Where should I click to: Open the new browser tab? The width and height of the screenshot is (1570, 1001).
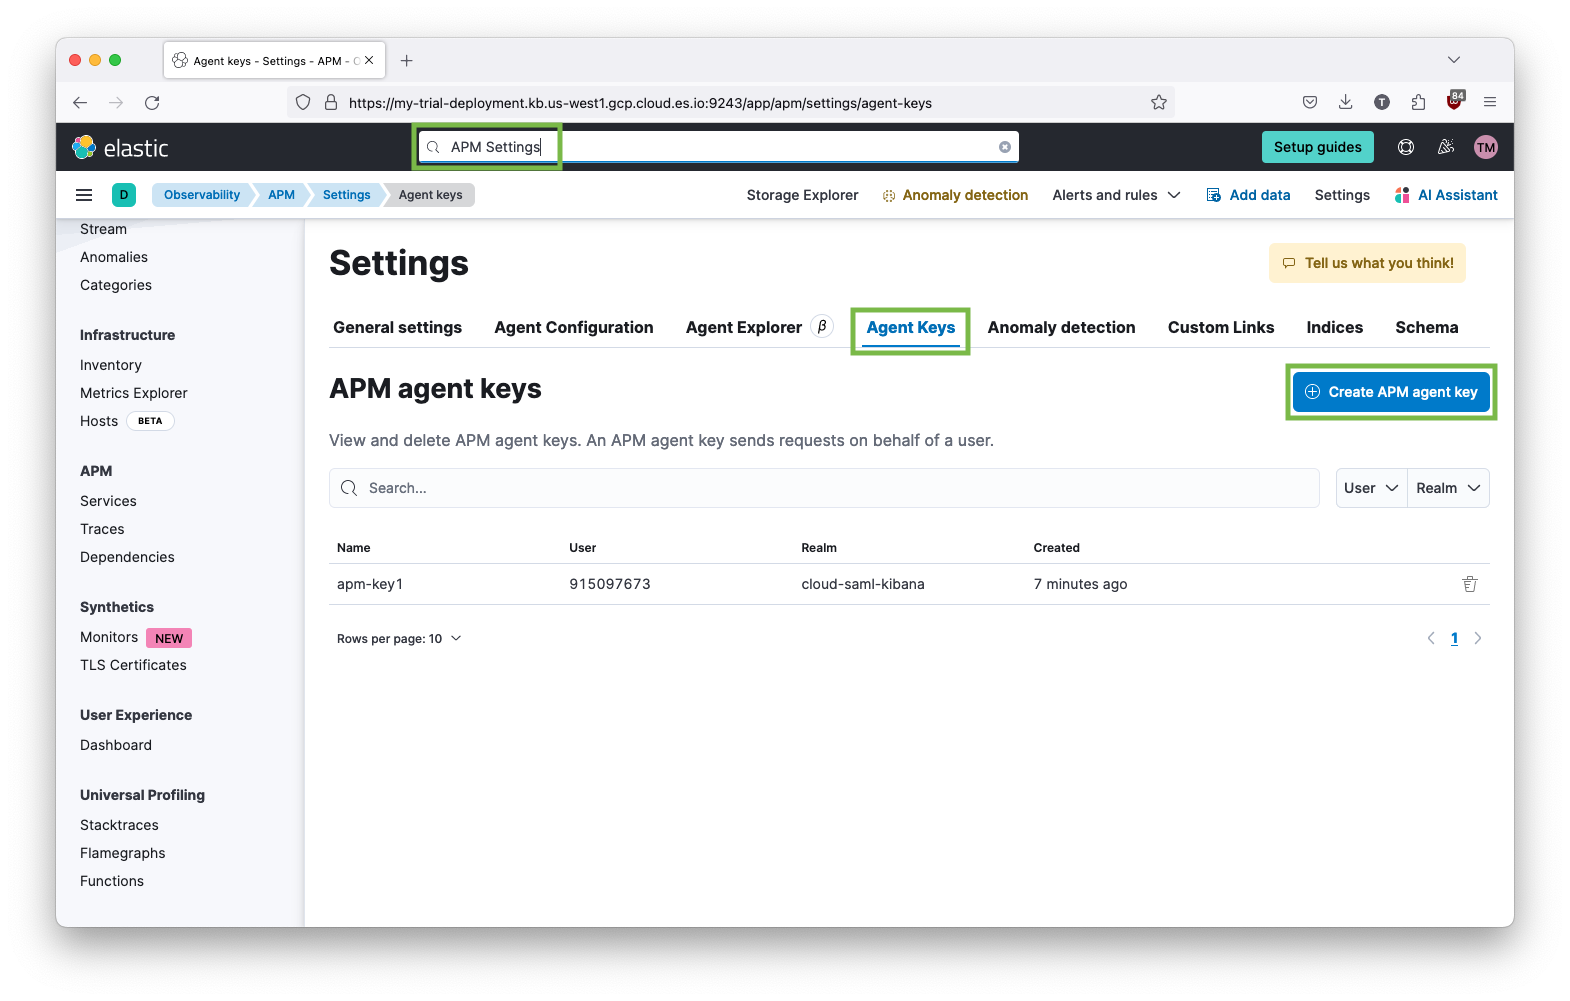[x=407, y=60]
